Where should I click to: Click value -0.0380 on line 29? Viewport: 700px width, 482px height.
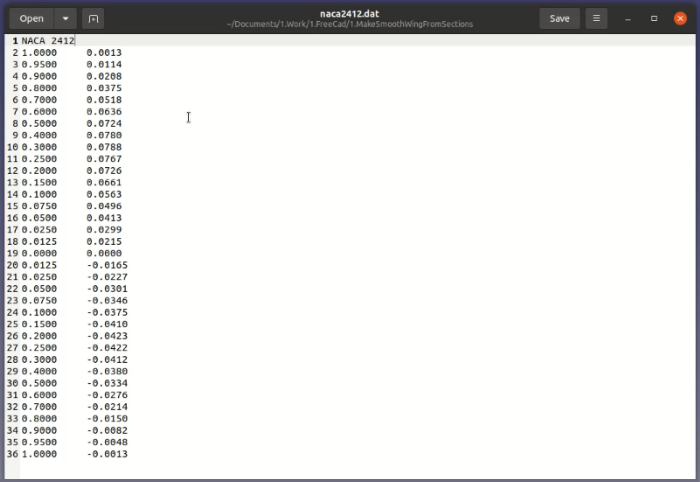[x=107, y=371]
